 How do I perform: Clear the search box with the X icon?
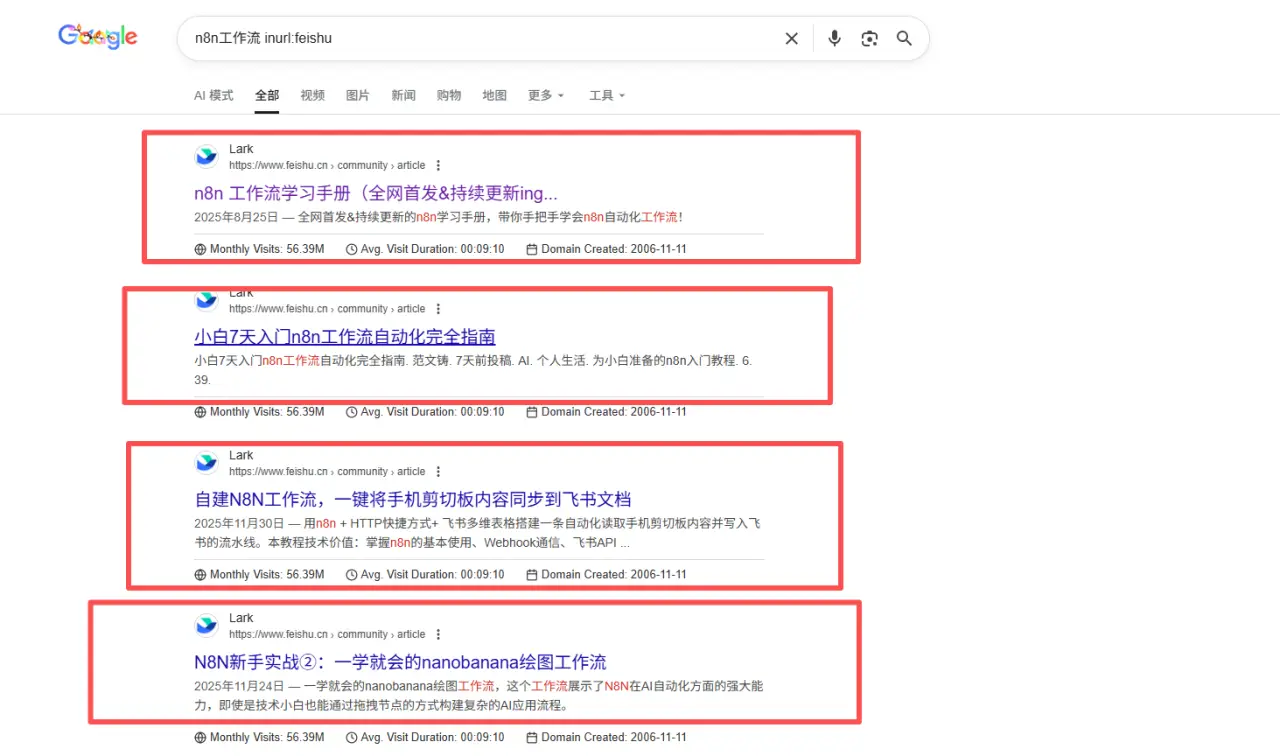coord(791,39)
